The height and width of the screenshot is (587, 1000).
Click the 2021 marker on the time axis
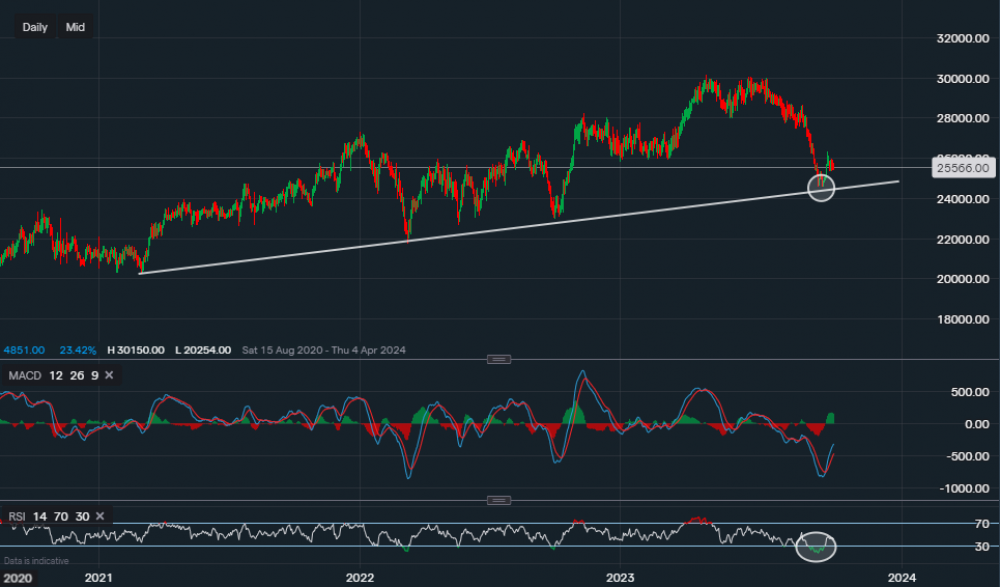point(99,577)
